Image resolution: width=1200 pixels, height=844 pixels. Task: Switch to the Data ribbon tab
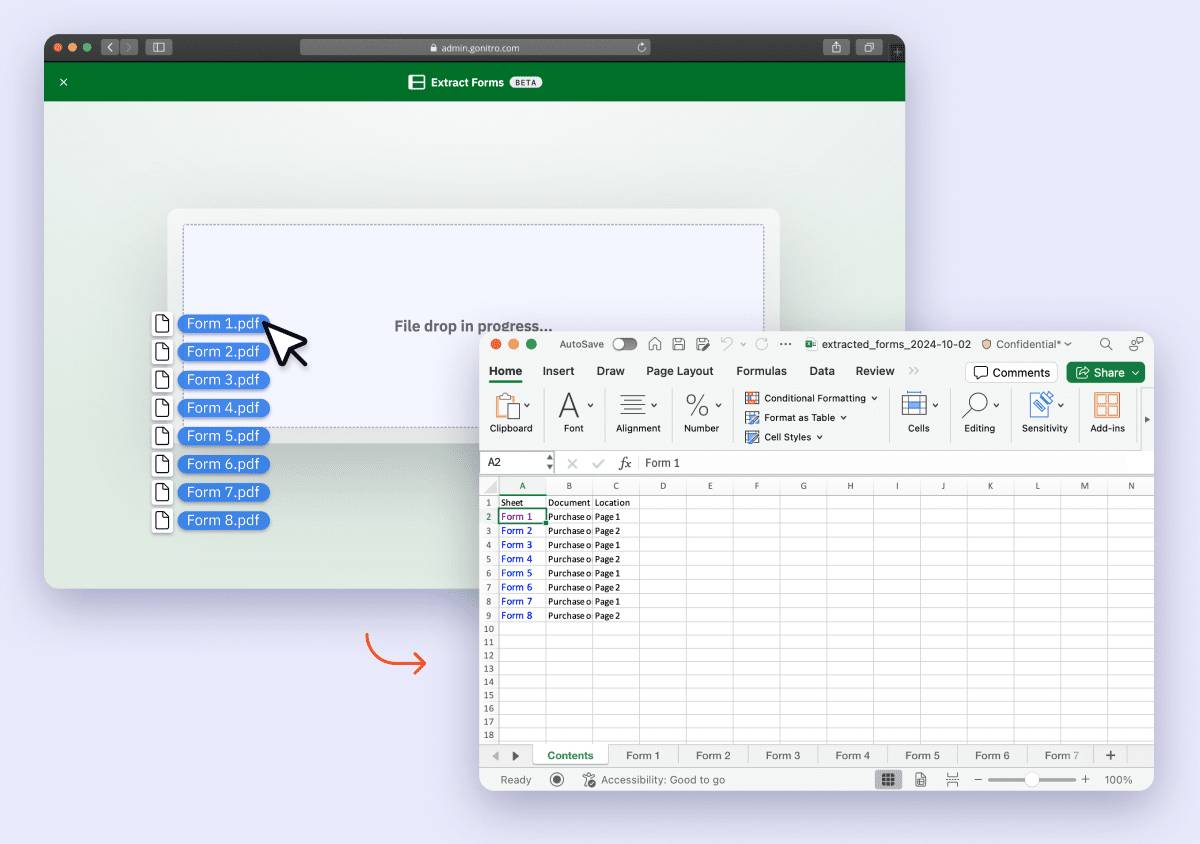coord(822,371)
